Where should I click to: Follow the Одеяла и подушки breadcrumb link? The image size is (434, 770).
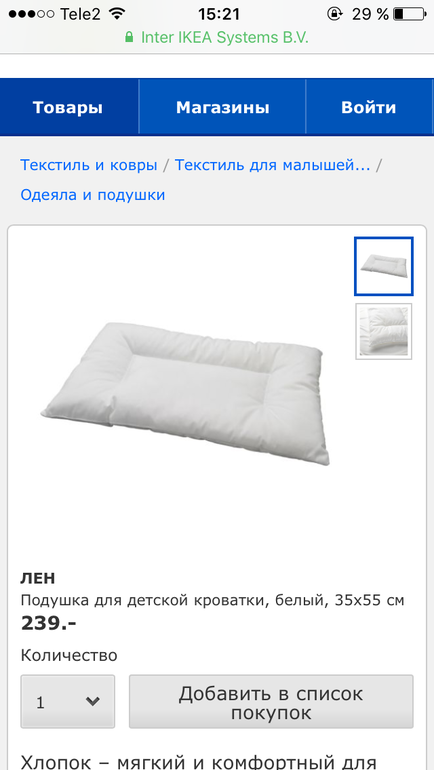93,195
